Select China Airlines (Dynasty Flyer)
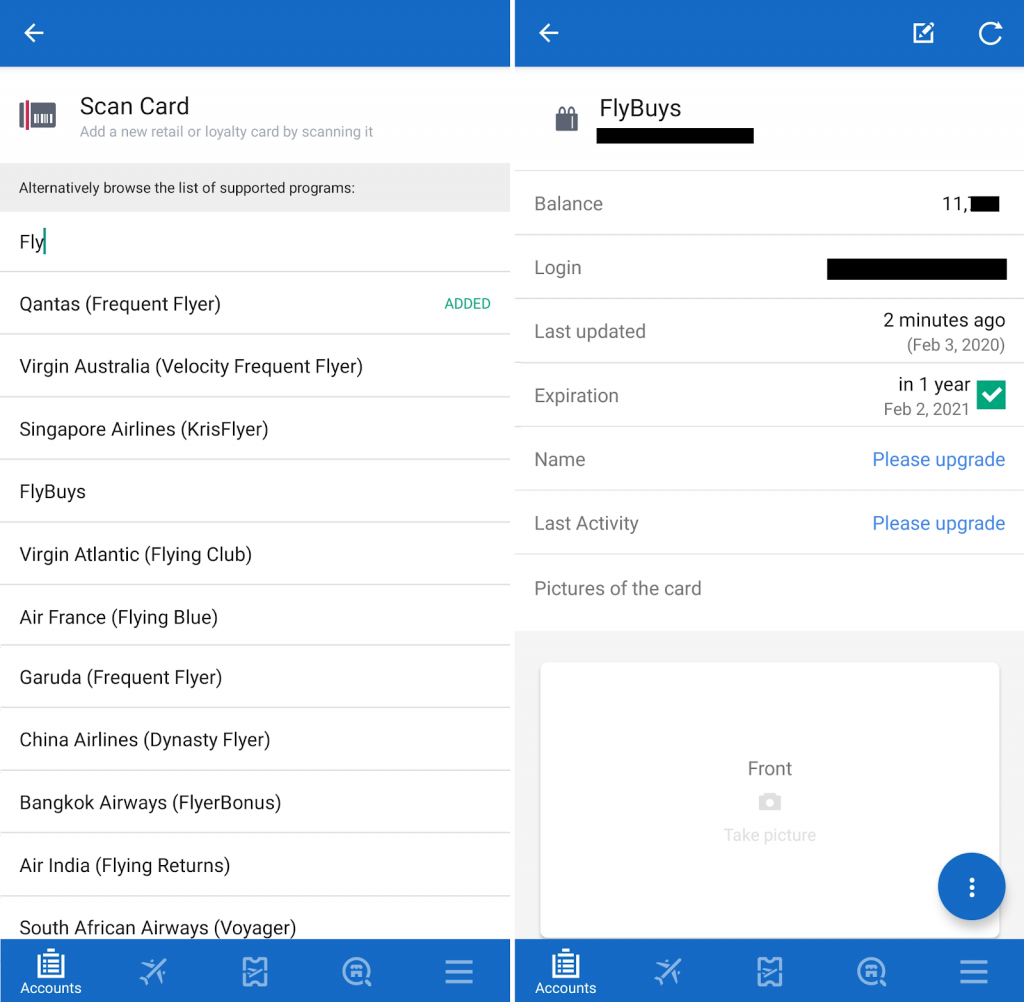The width and height of the screenshot is (1024, 1002). (255, 739)
